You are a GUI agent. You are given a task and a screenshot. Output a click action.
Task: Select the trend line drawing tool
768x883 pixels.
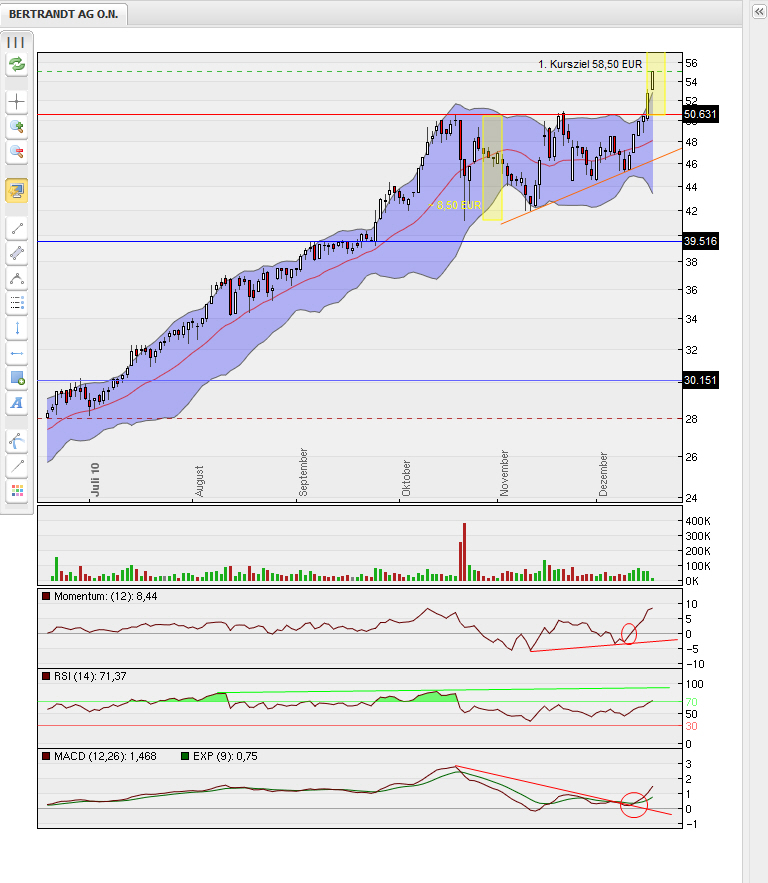17,228
